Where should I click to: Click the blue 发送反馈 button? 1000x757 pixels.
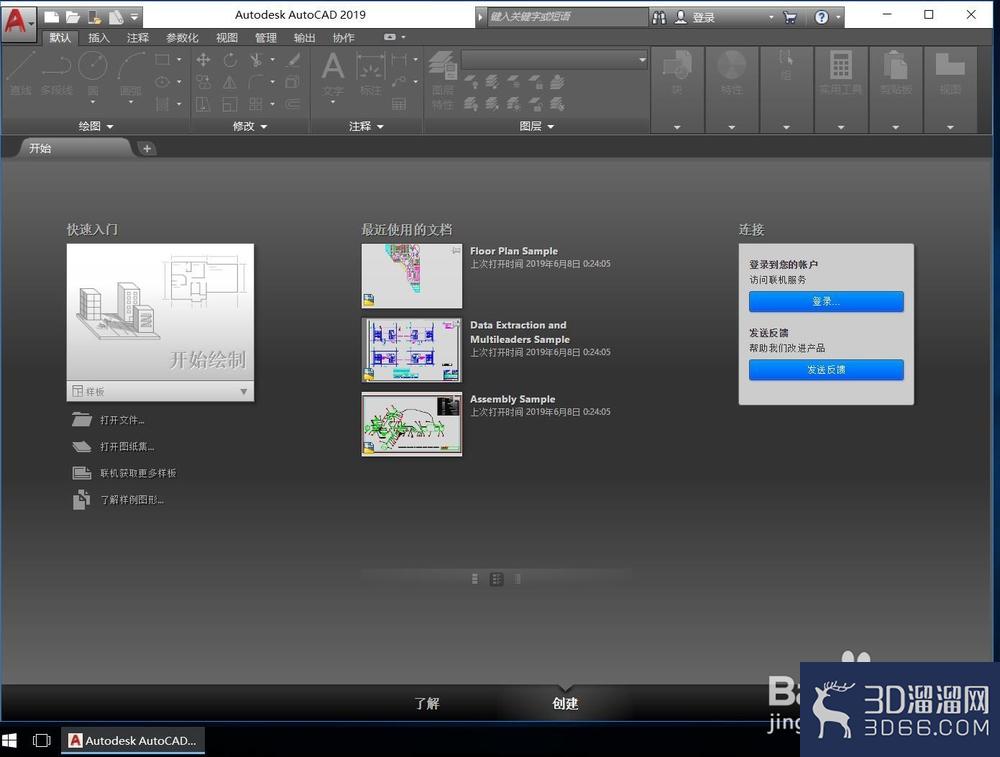click(826, 370)
